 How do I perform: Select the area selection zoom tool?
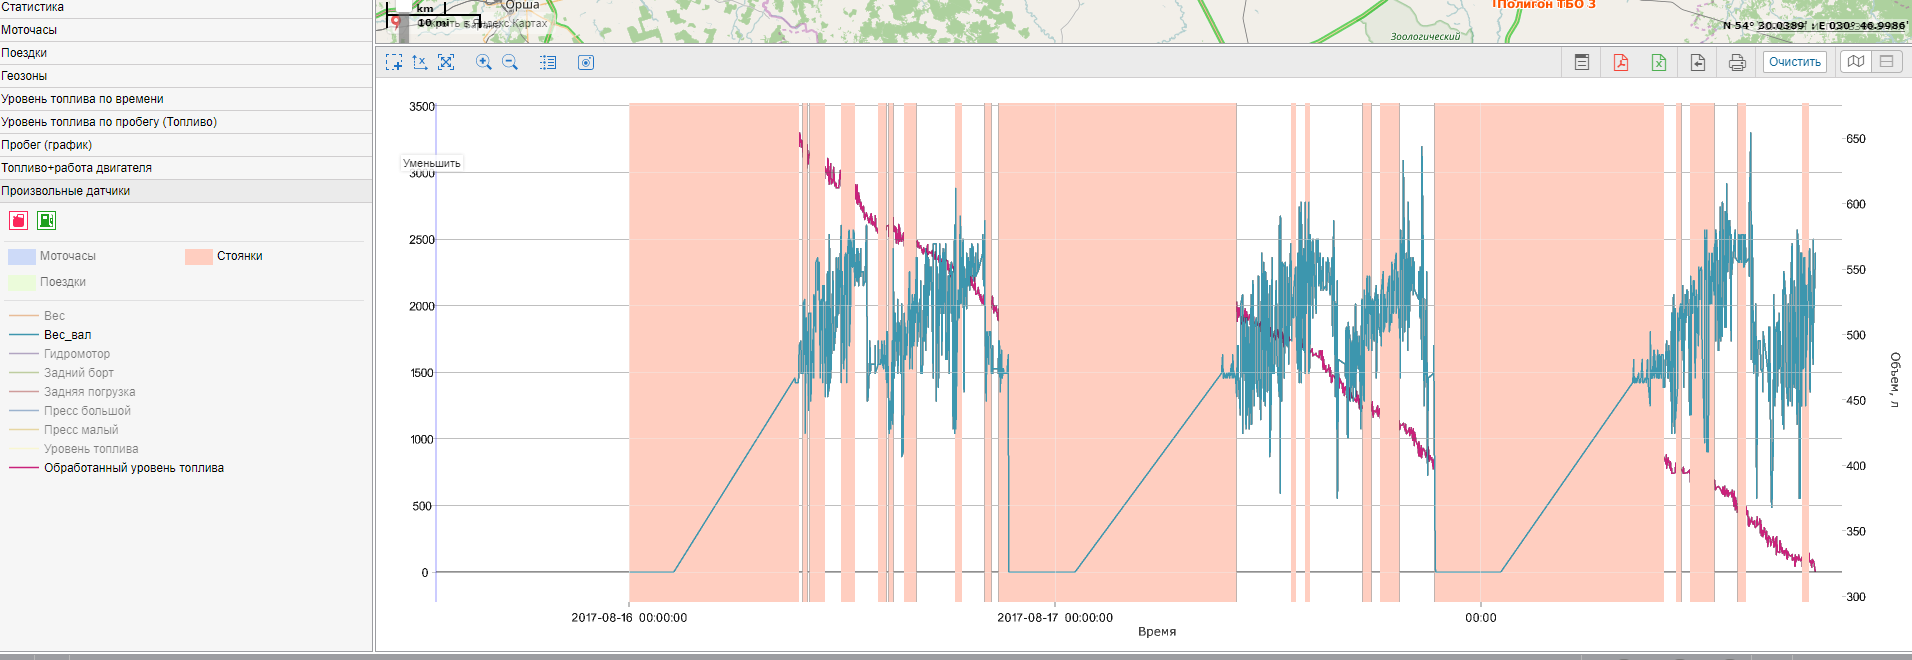(x=394, y=62)
